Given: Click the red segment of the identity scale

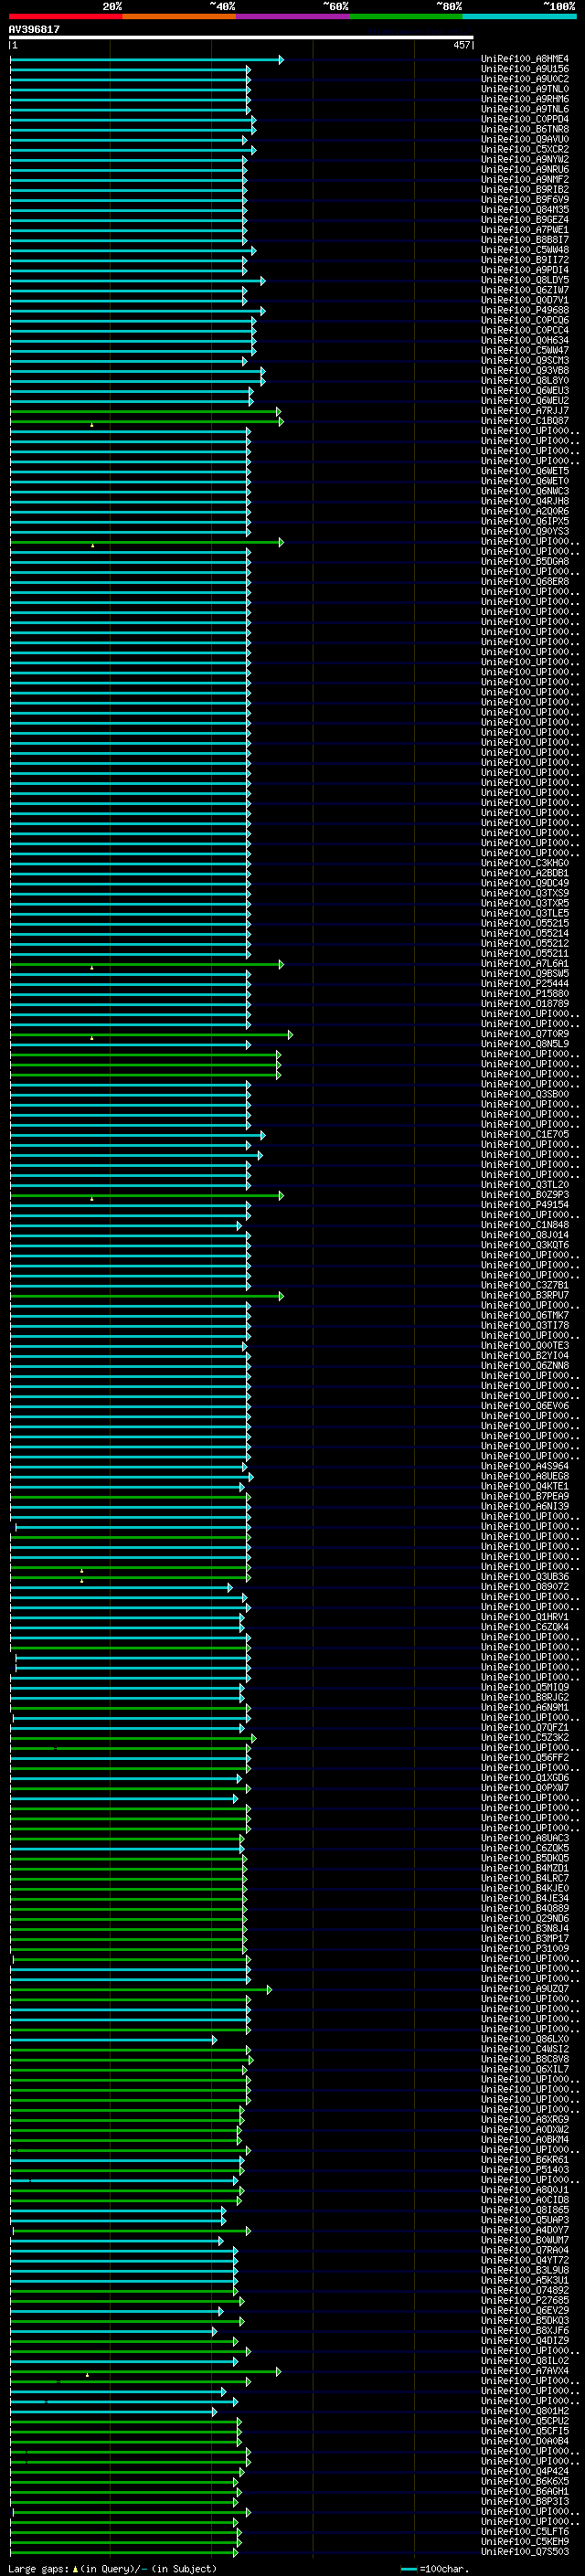Looking at the screenshot, I should pyautogui.click(x=66, y=16).
